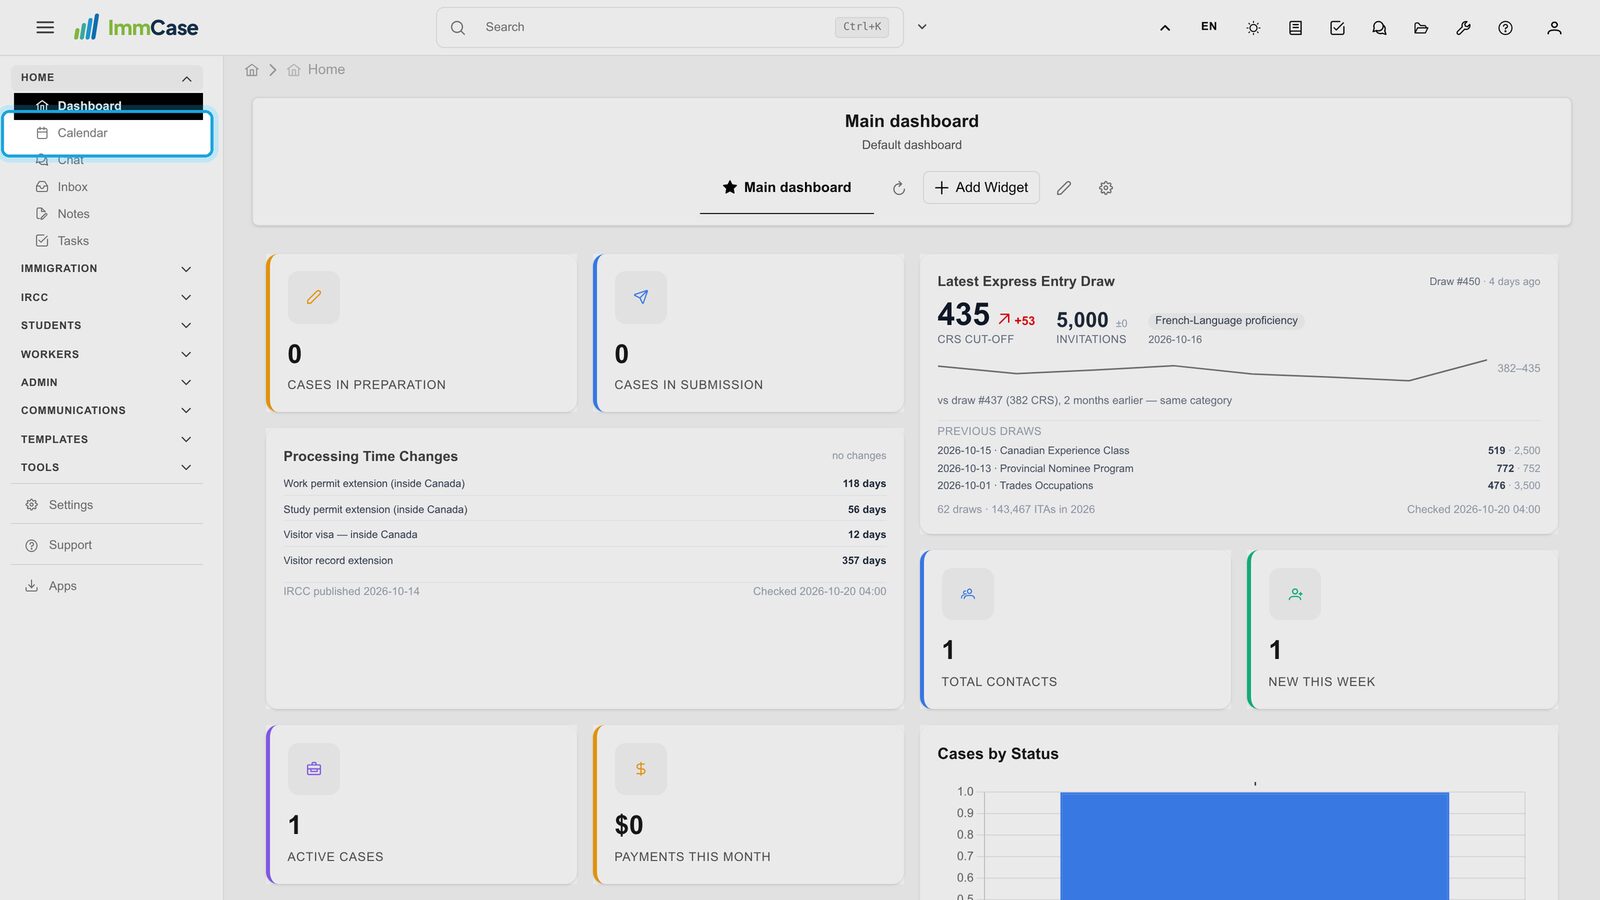The height and width of the screenshot is (900, 1600).
Task: Open the chat bubbles icon in header
Action: 1379,28
